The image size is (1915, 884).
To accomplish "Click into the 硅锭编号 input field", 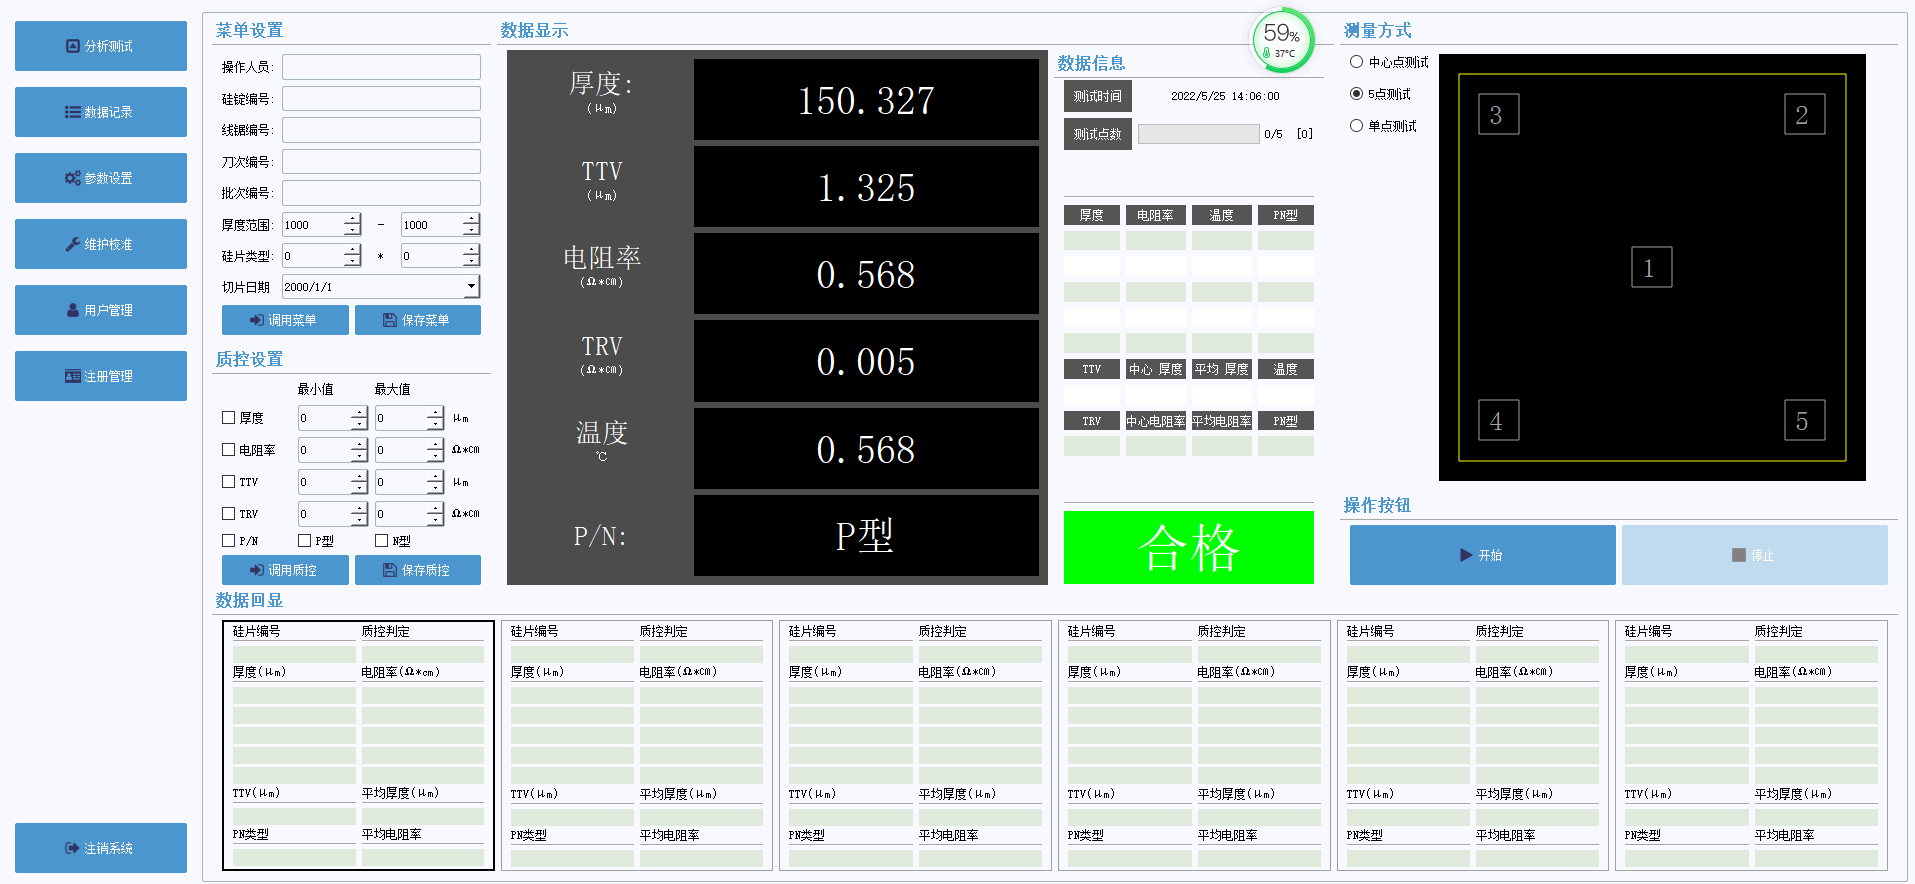I will 381,98.
